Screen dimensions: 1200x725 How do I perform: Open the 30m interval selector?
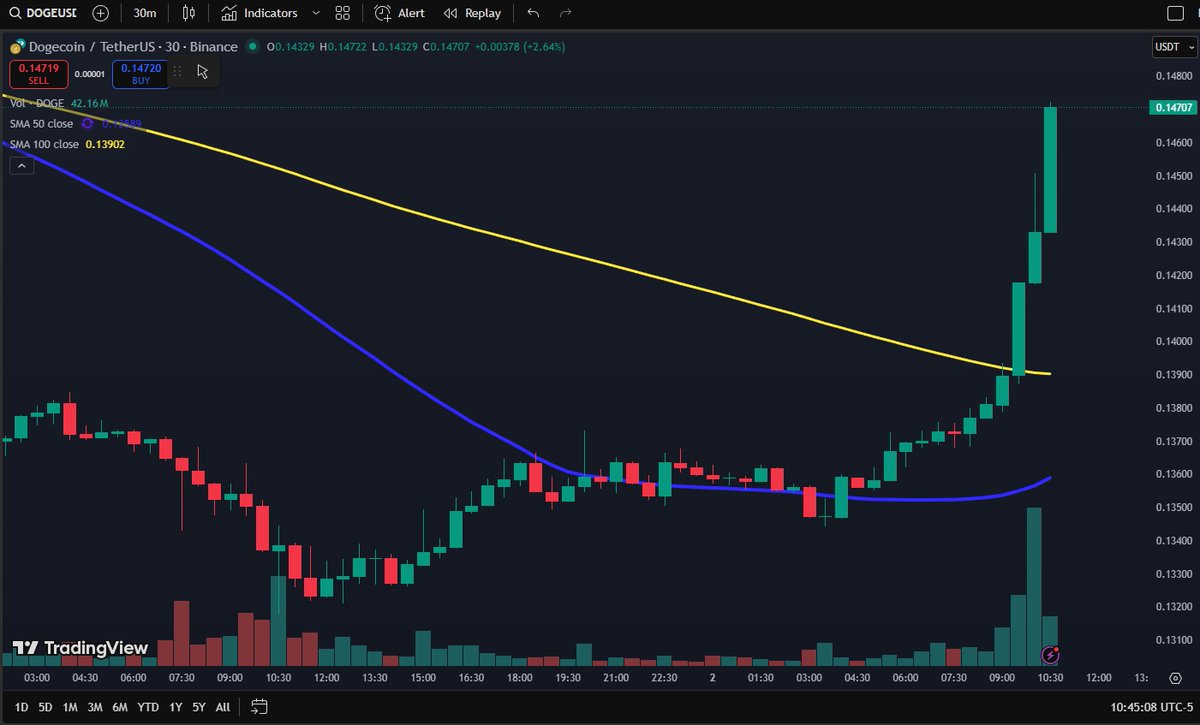(145, 13)
